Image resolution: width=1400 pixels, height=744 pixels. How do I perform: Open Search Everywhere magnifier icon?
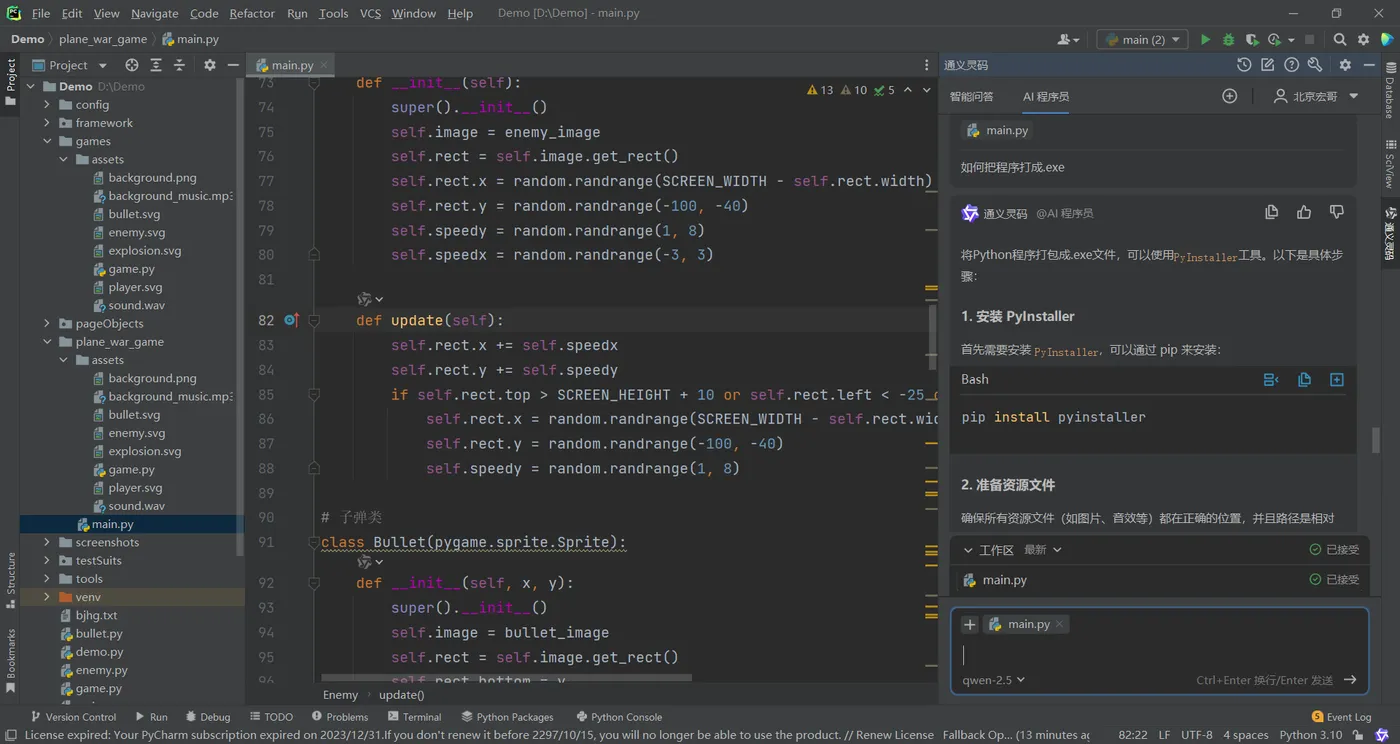1340,40
